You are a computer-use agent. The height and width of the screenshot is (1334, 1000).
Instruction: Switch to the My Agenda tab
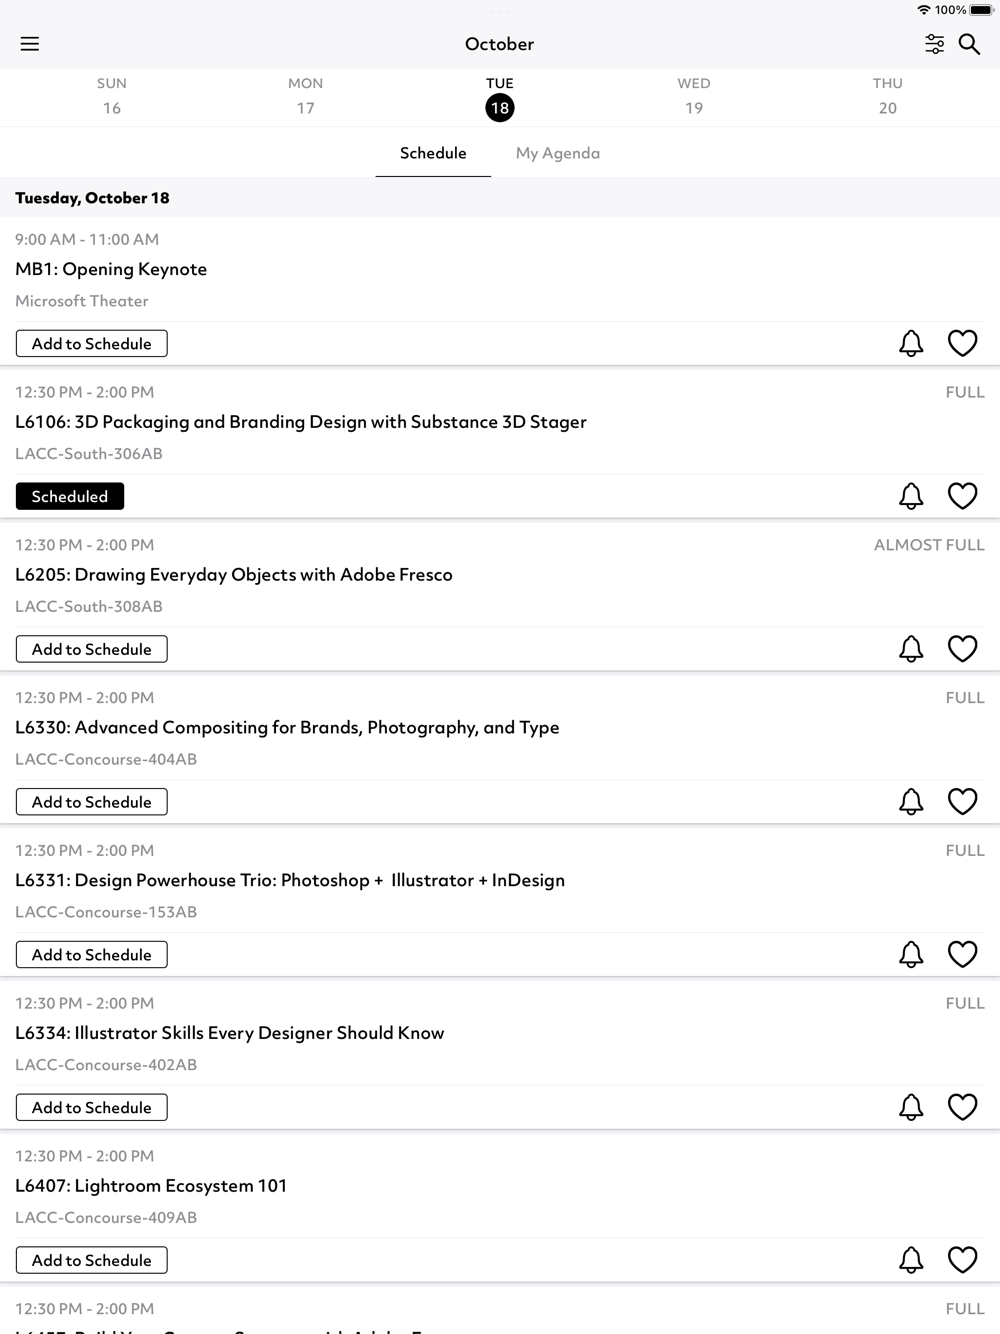click(557, 153)
